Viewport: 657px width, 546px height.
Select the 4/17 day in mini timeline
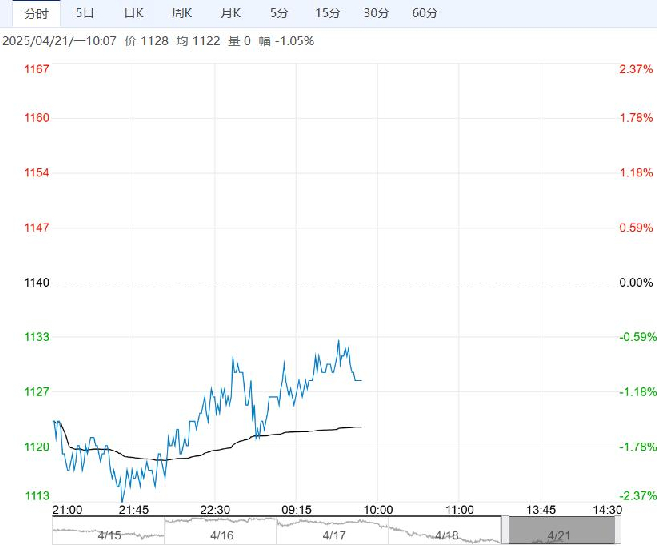[333, 531]
